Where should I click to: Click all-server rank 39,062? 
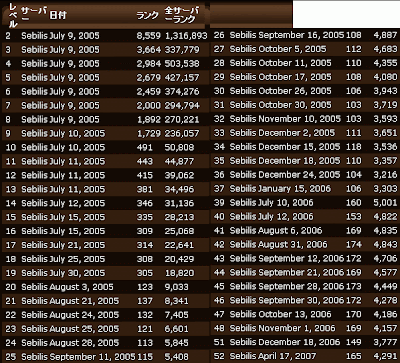tap(179, 176)
